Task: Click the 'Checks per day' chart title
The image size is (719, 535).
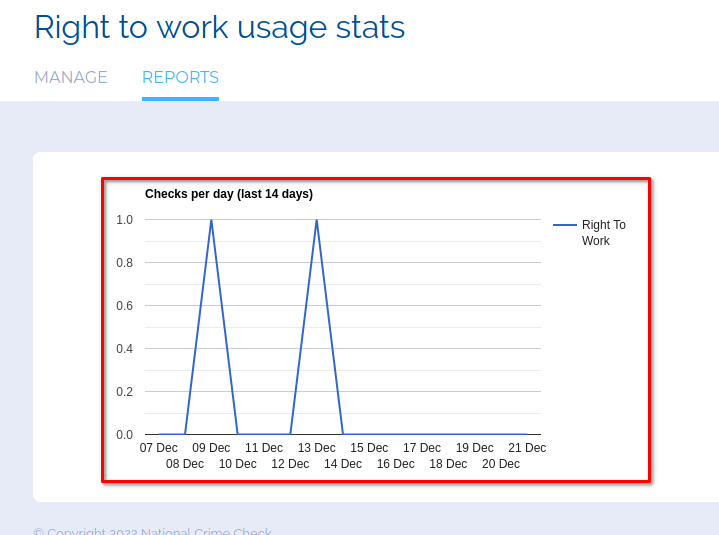Action: tap(229, 194)
